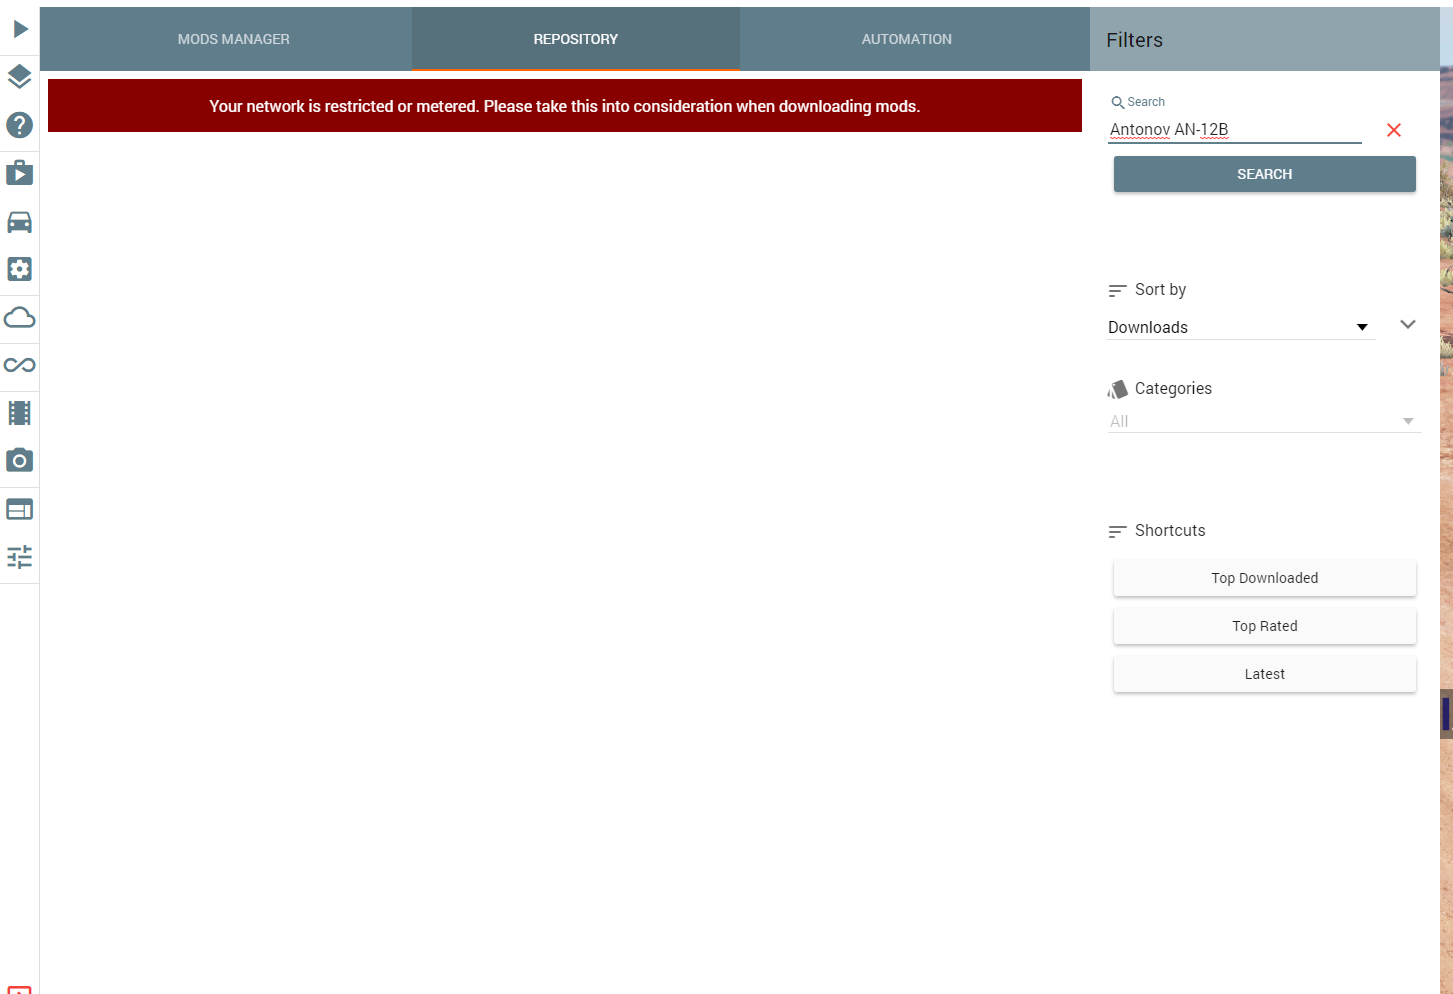The width and height of the screenshot is (1453, 994).
Task: Open the layers icon in sidebar
Action: (x=20, y=77)
